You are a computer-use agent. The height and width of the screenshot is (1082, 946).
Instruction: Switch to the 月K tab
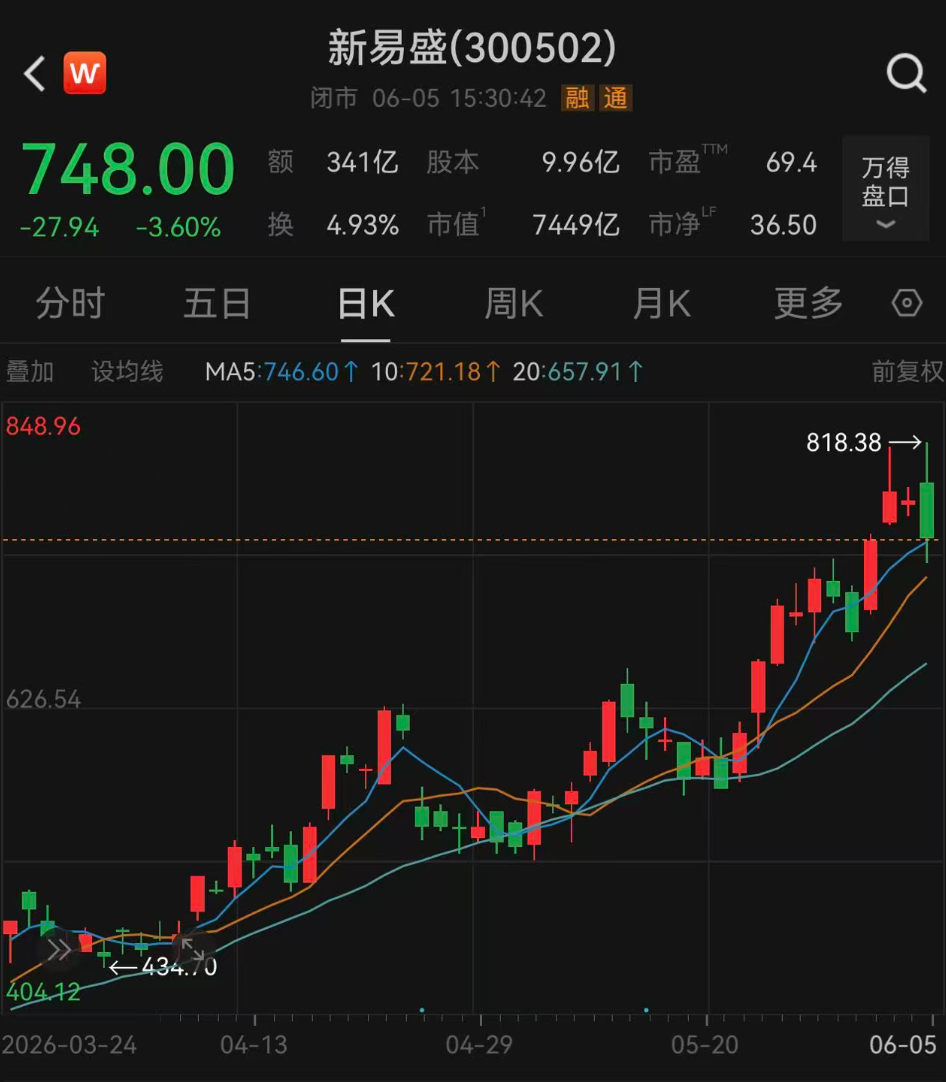coord(662,303)
